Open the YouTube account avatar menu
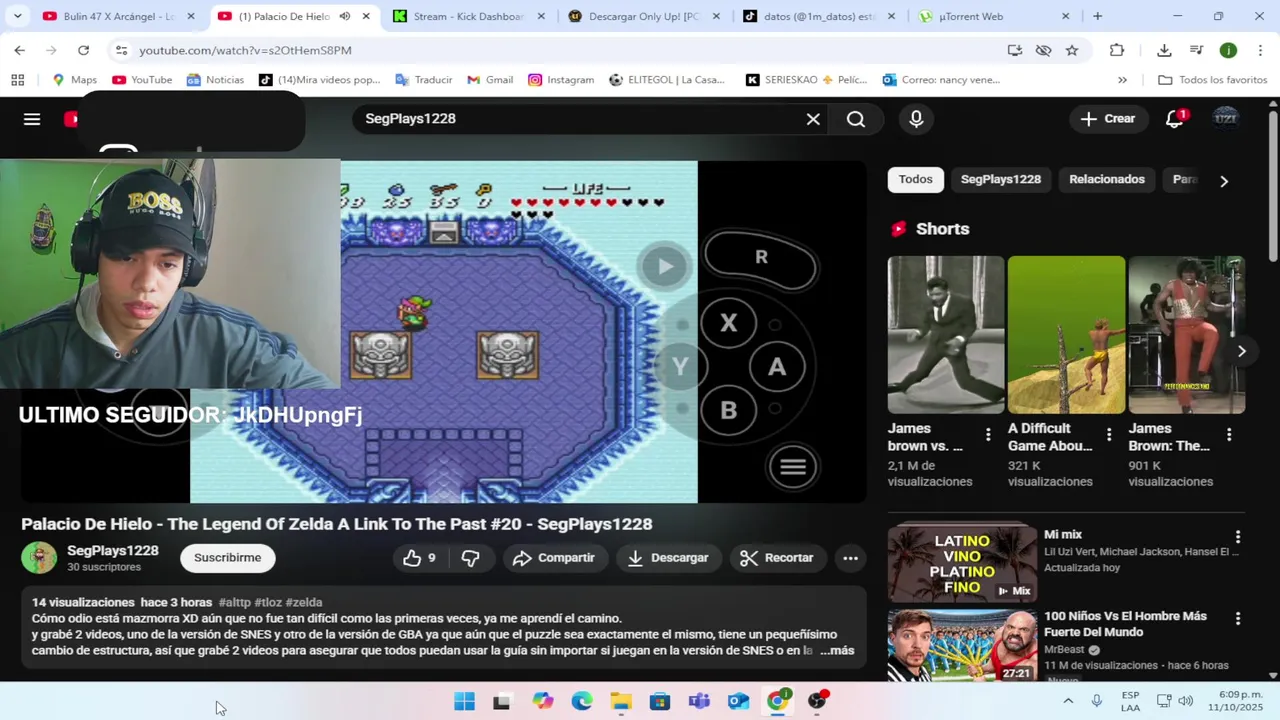The image size is (1280, 720). 1225,118
